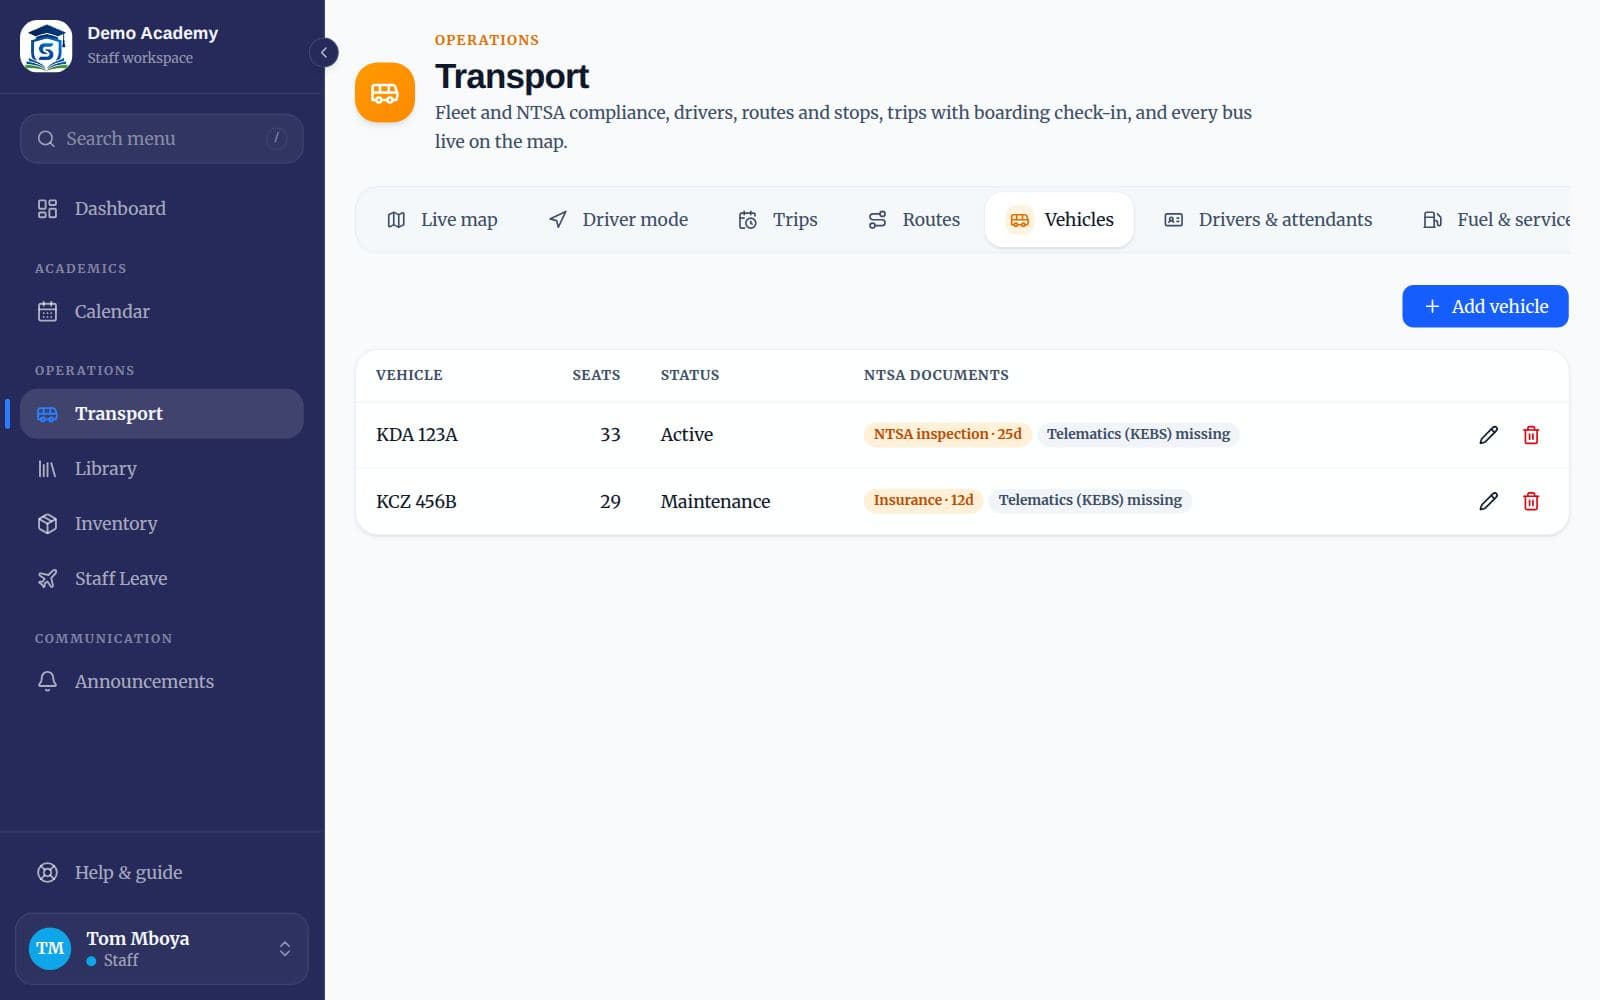Click the Add vehicle button

coord(1485,306)
